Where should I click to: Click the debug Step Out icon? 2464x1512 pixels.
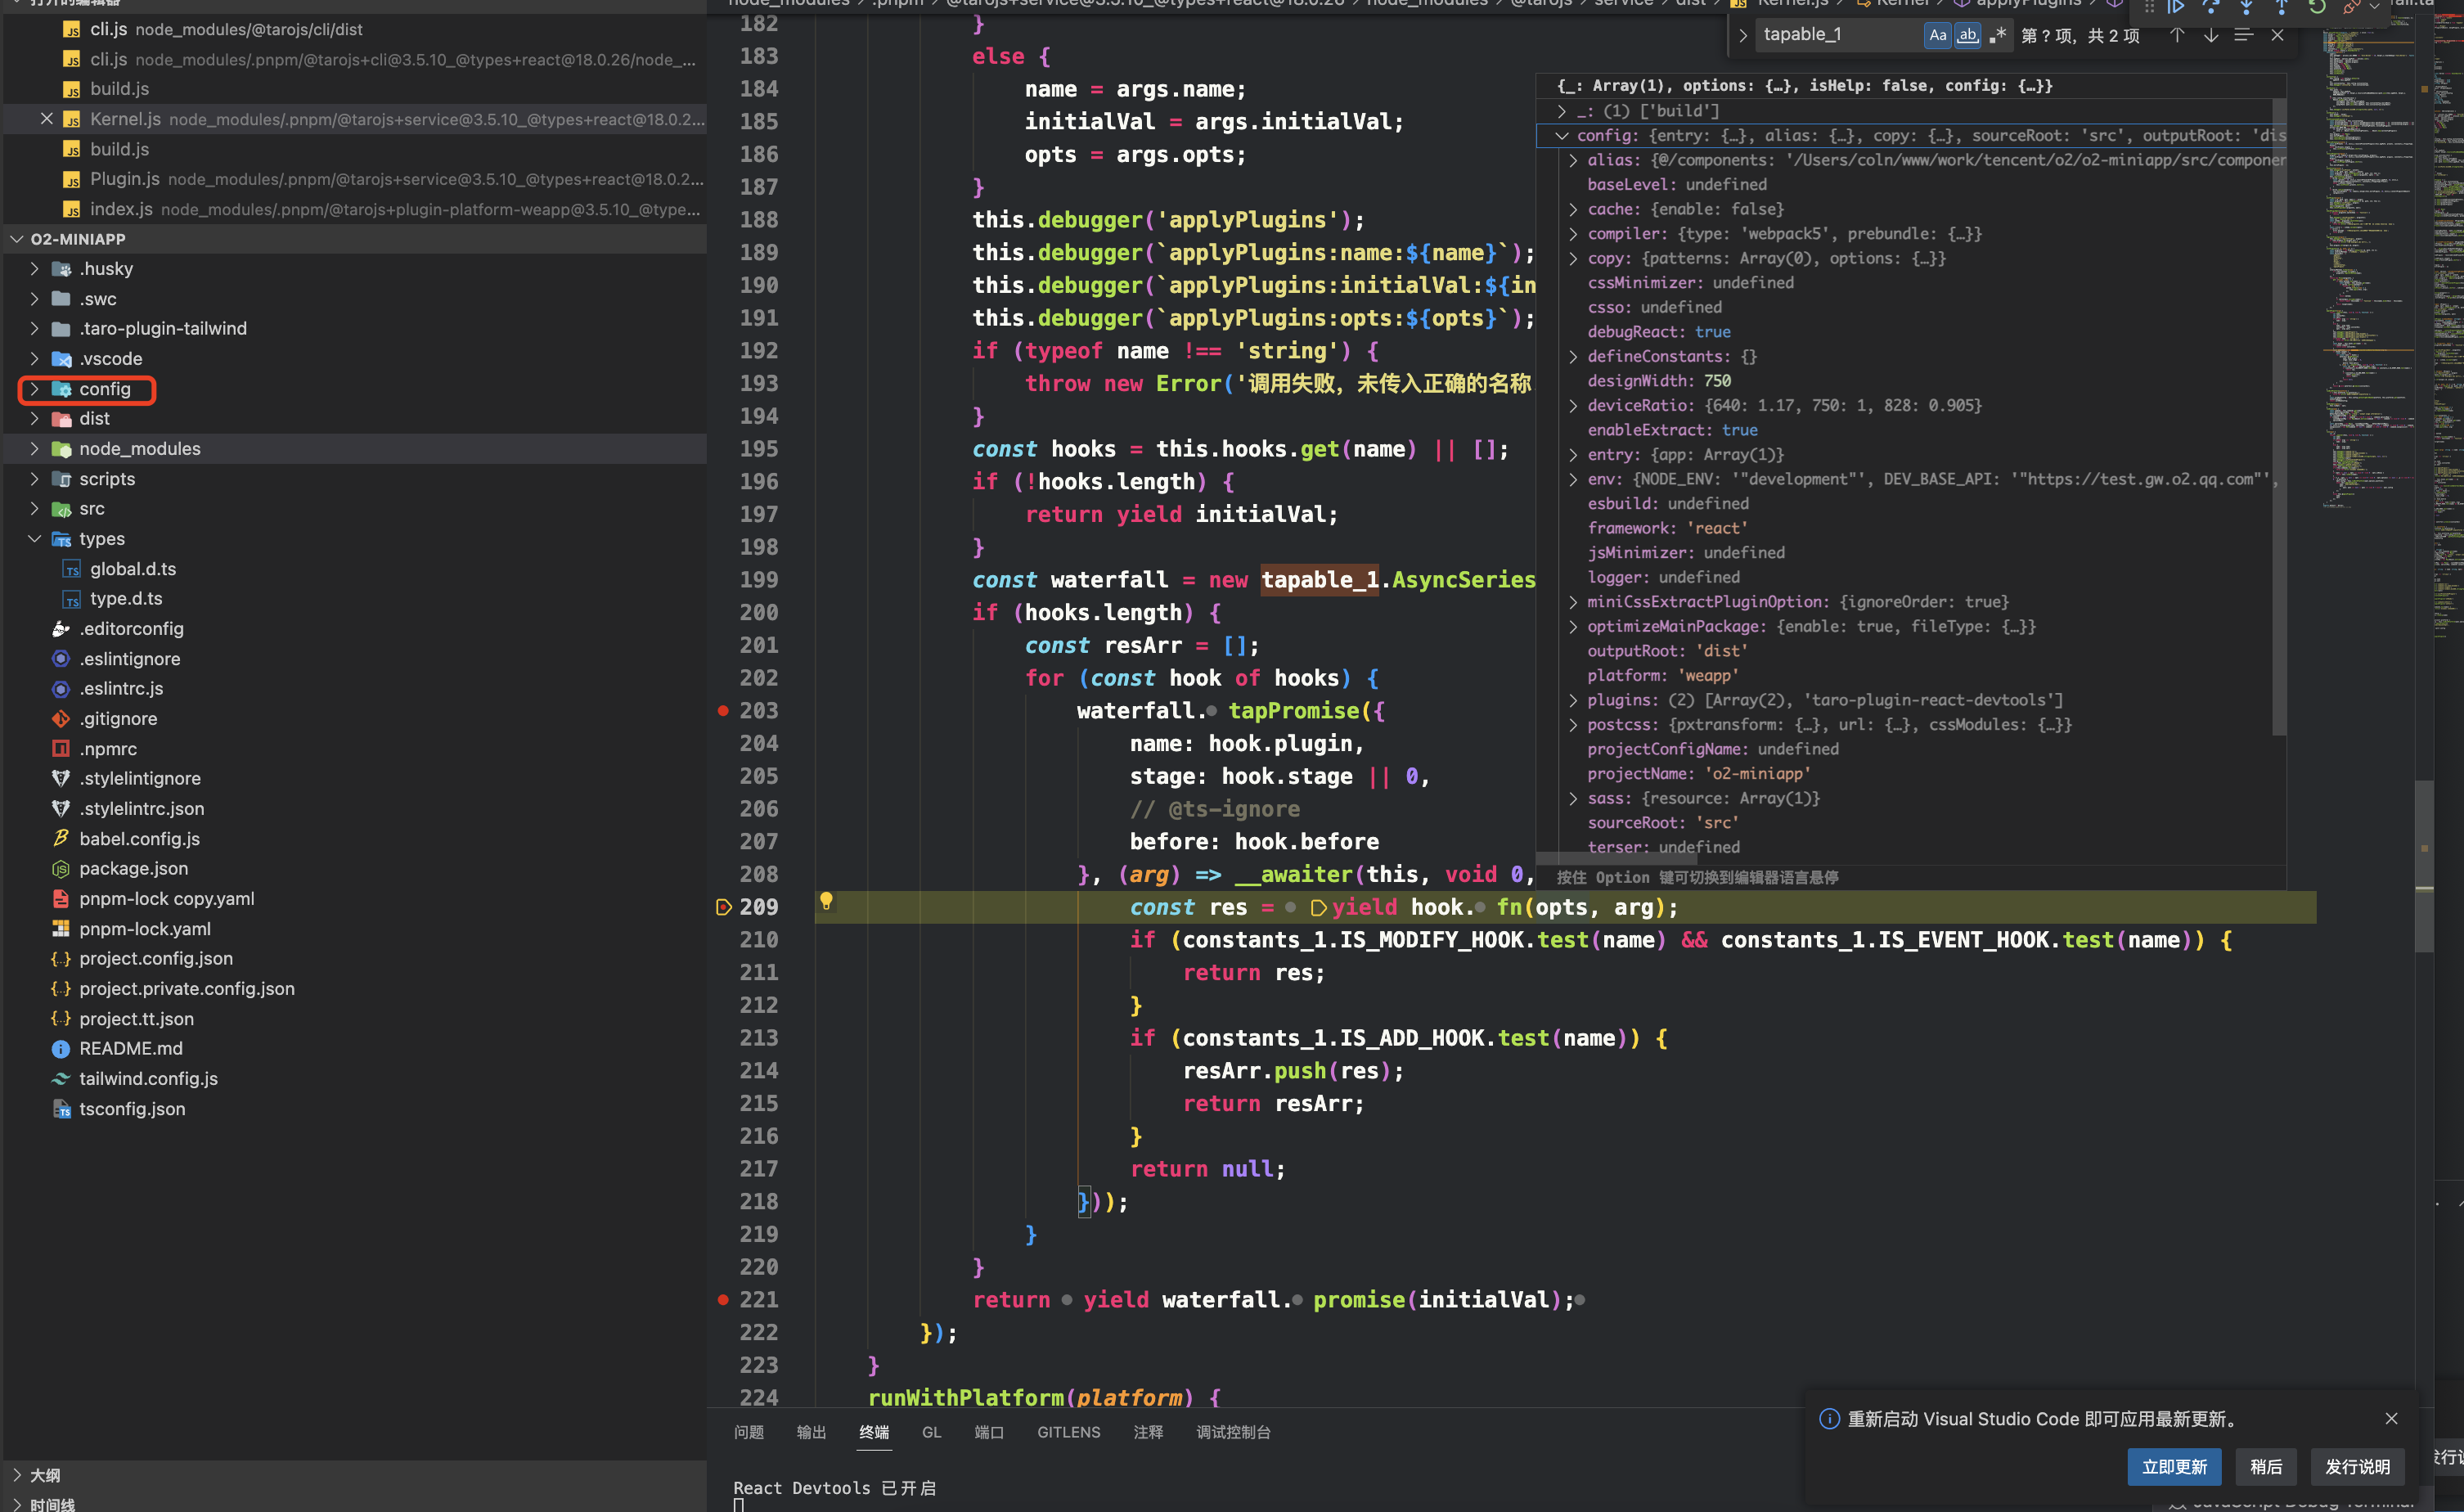coord(2281,6)
